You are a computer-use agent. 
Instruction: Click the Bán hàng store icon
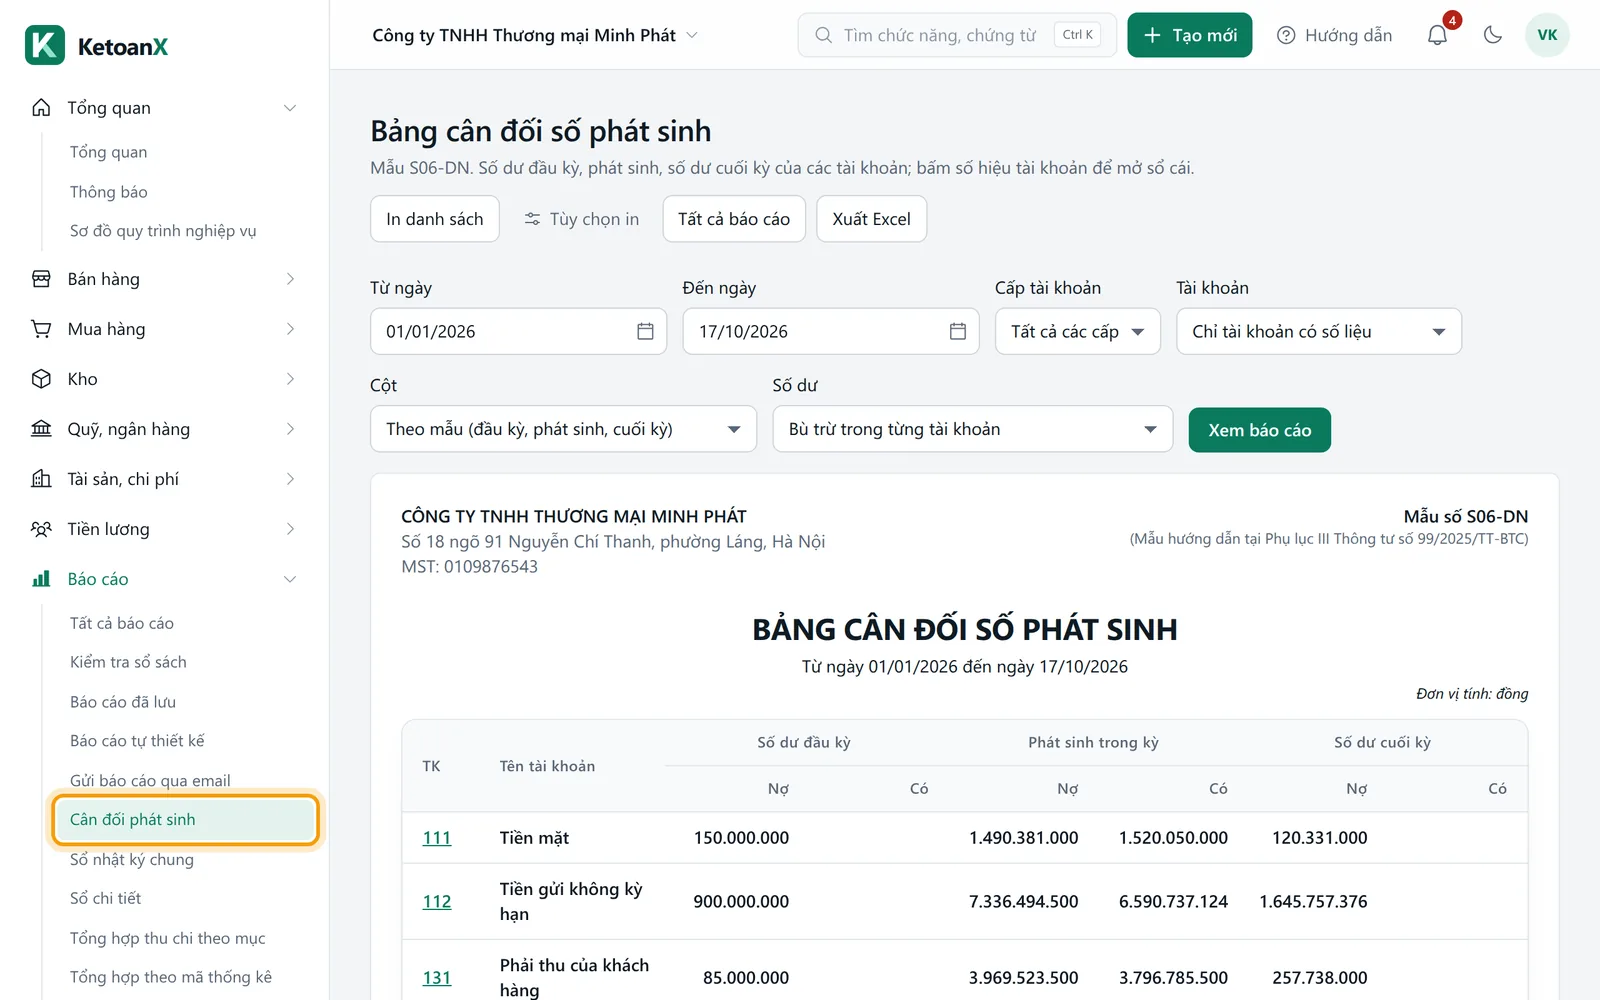pos(41,279)
